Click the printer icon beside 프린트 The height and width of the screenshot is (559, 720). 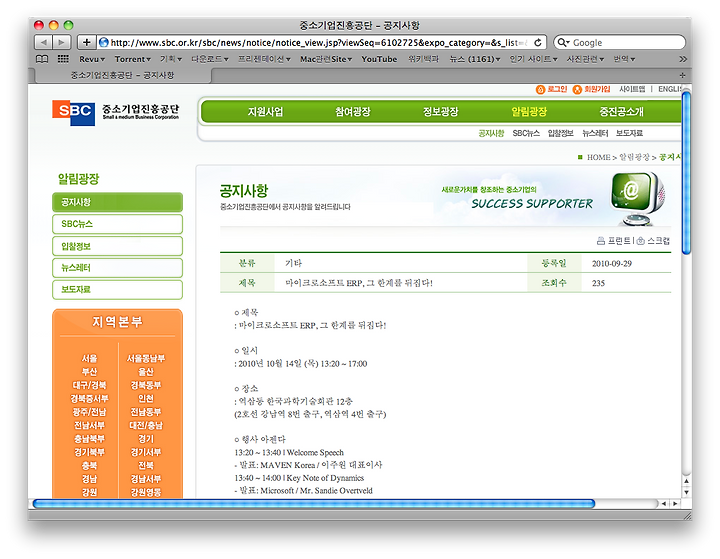pyautogui.click(x=601, y=240)
